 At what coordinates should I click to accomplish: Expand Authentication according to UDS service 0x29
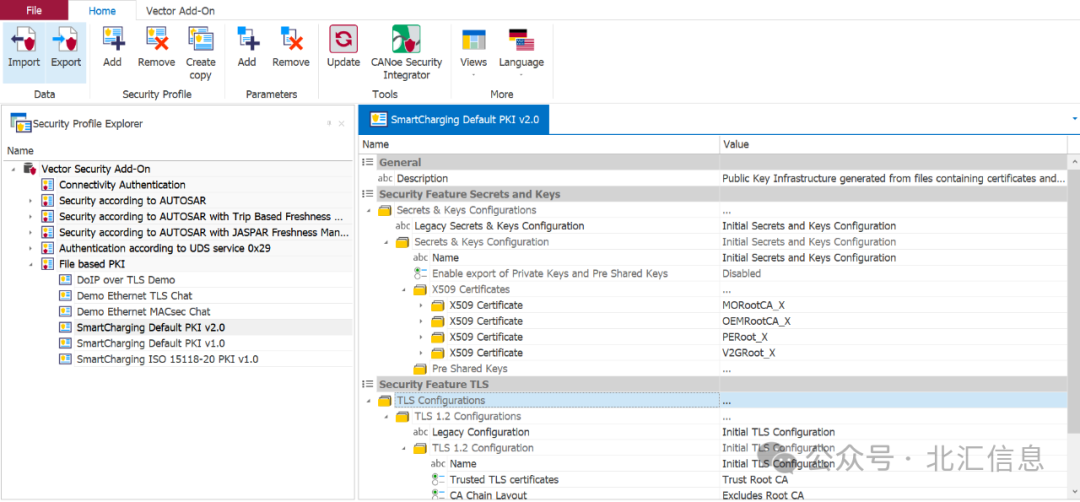[30, 248]
